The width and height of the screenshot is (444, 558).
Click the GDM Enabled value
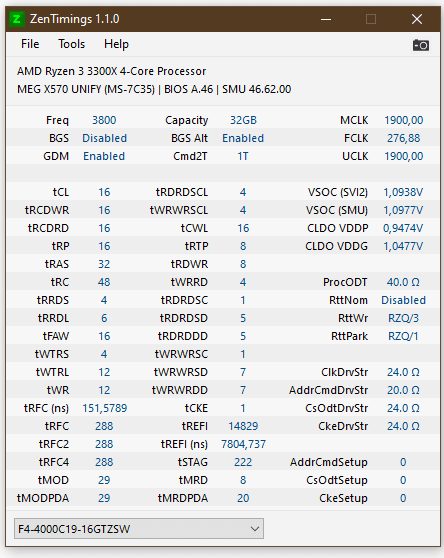104,156
